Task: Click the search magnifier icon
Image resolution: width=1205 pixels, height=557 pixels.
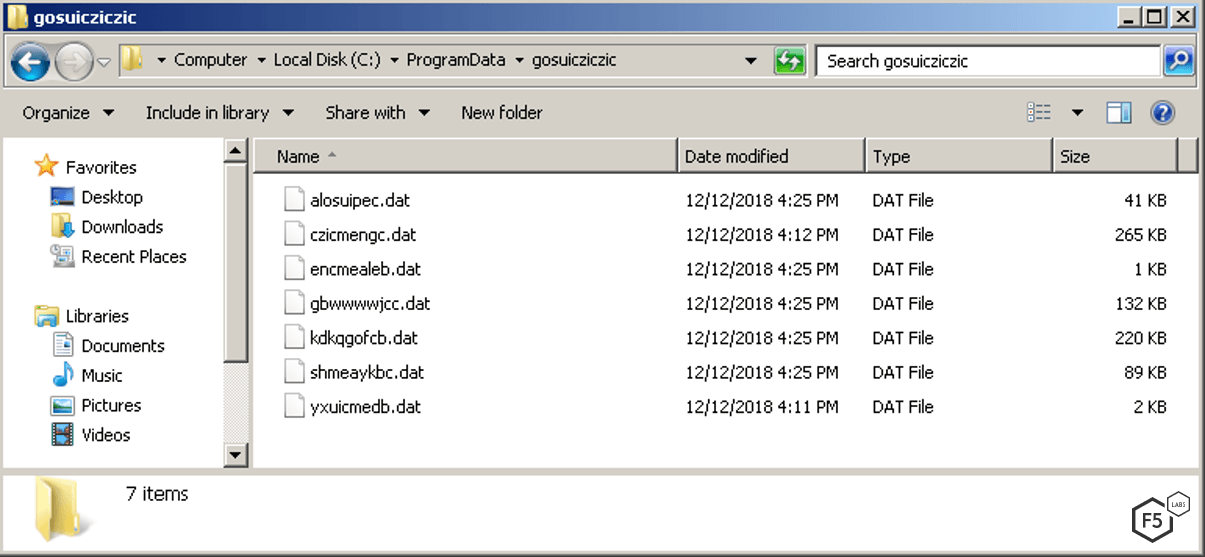Action: tap(1177, 61)
